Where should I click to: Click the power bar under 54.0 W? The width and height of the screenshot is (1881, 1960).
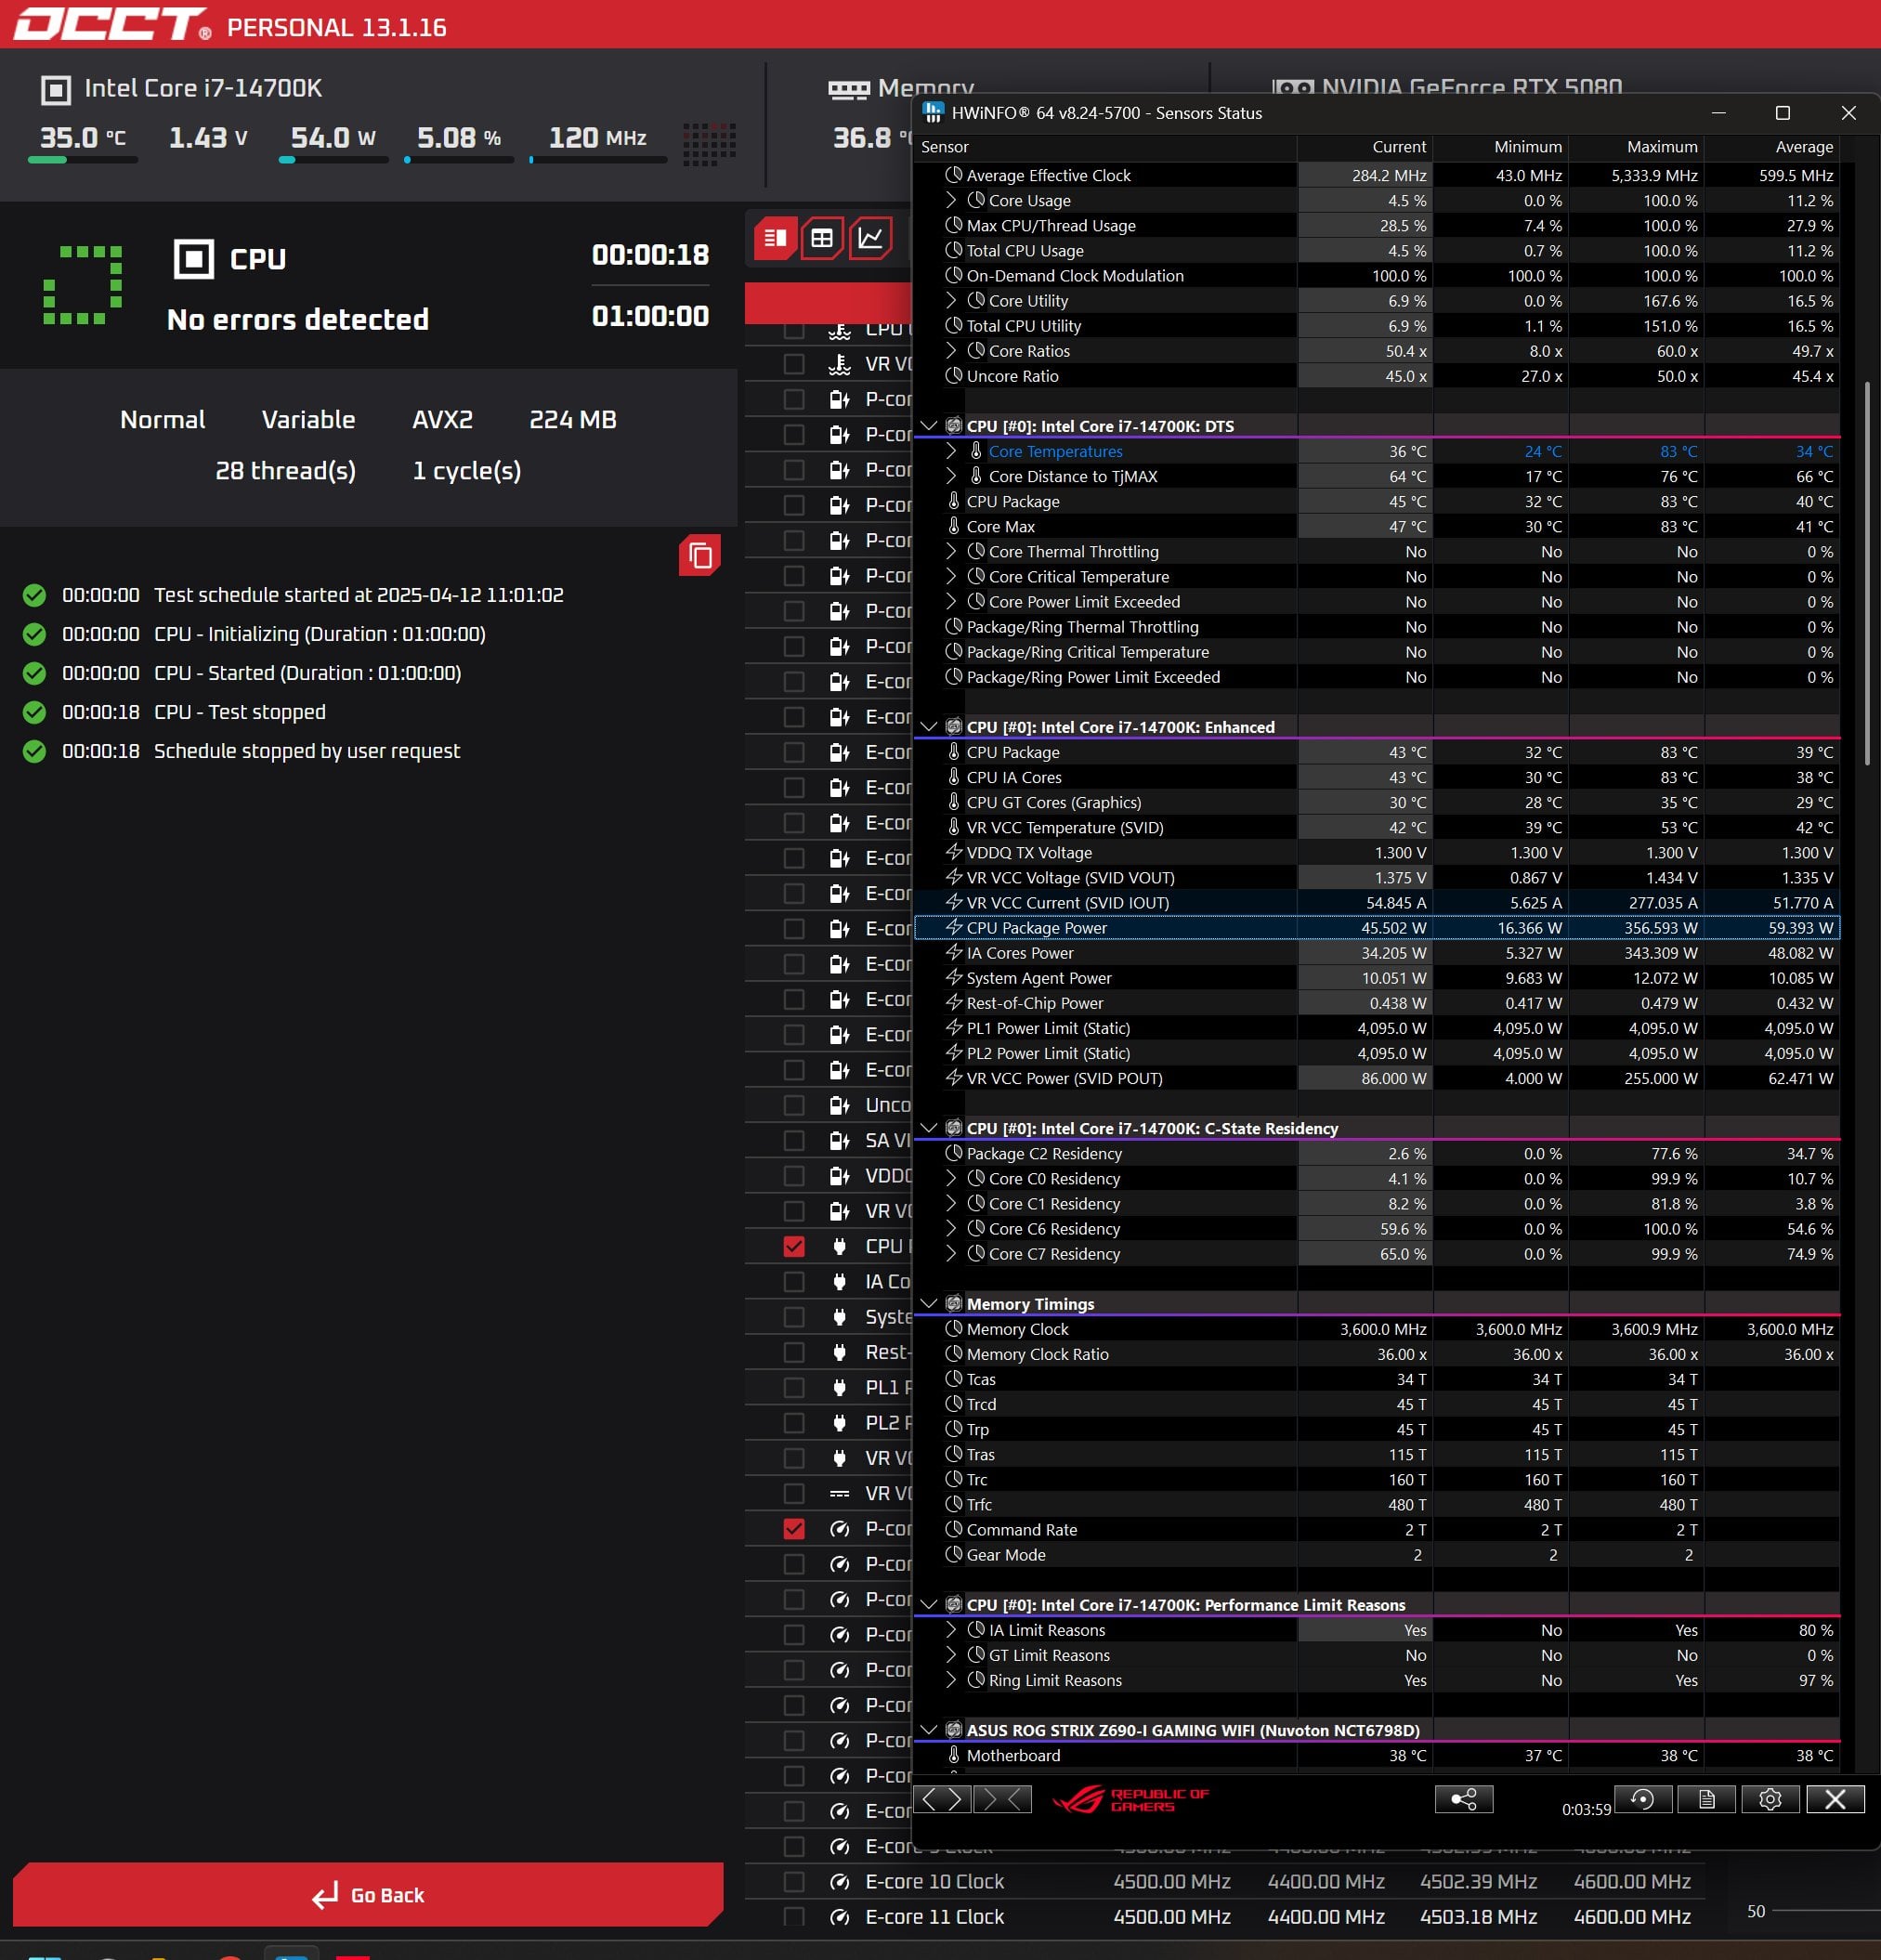pyautogui.click(x=333, y=160)
